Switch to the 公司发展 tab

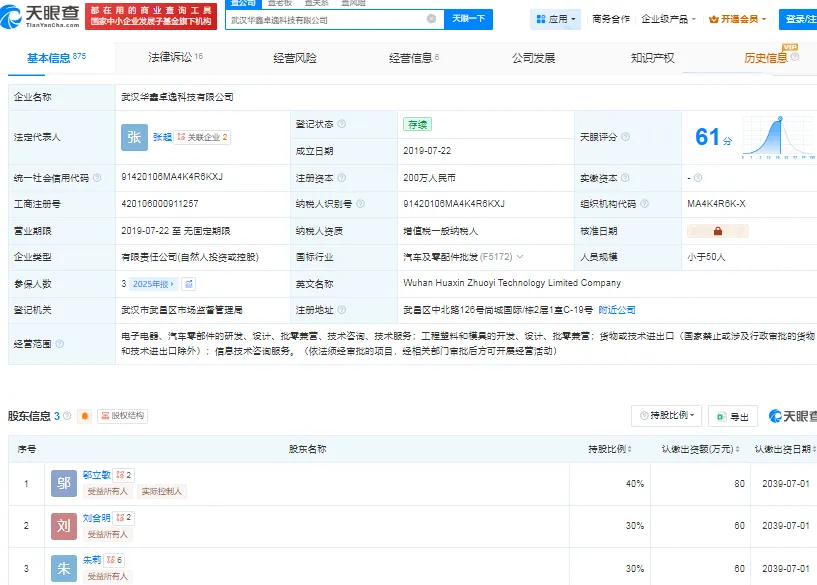[533, 58]
